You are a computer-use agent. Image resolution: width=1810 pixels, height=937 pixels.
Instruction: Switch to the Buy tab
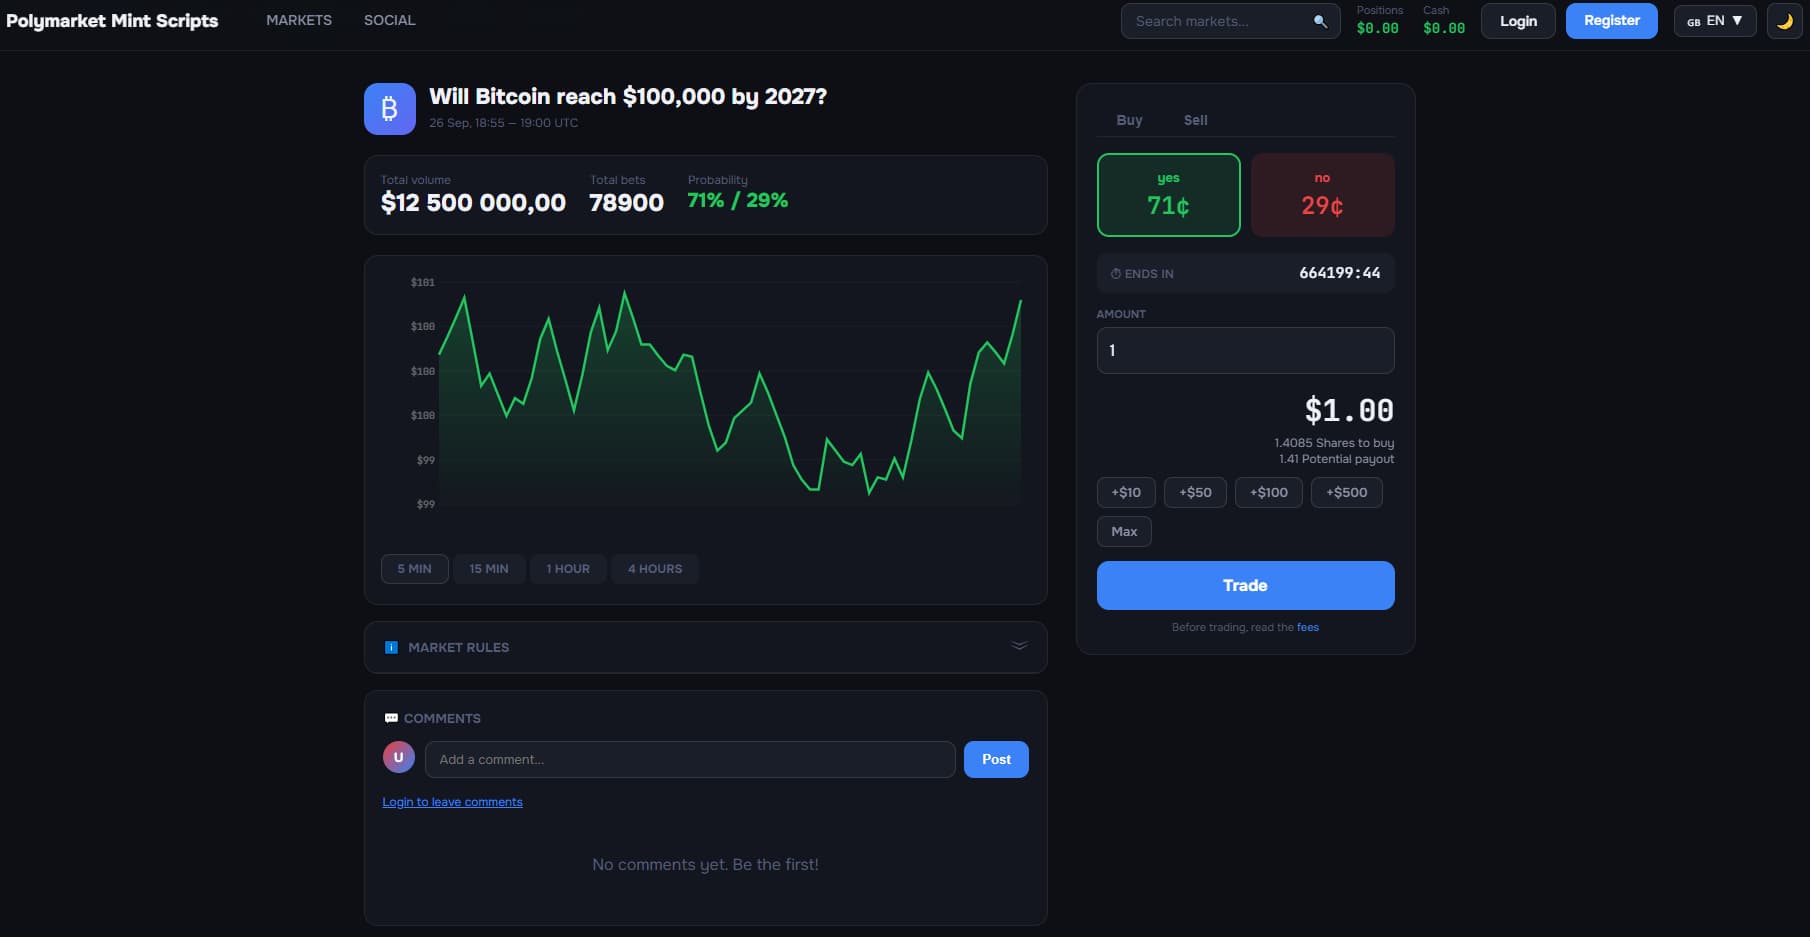1129,120
